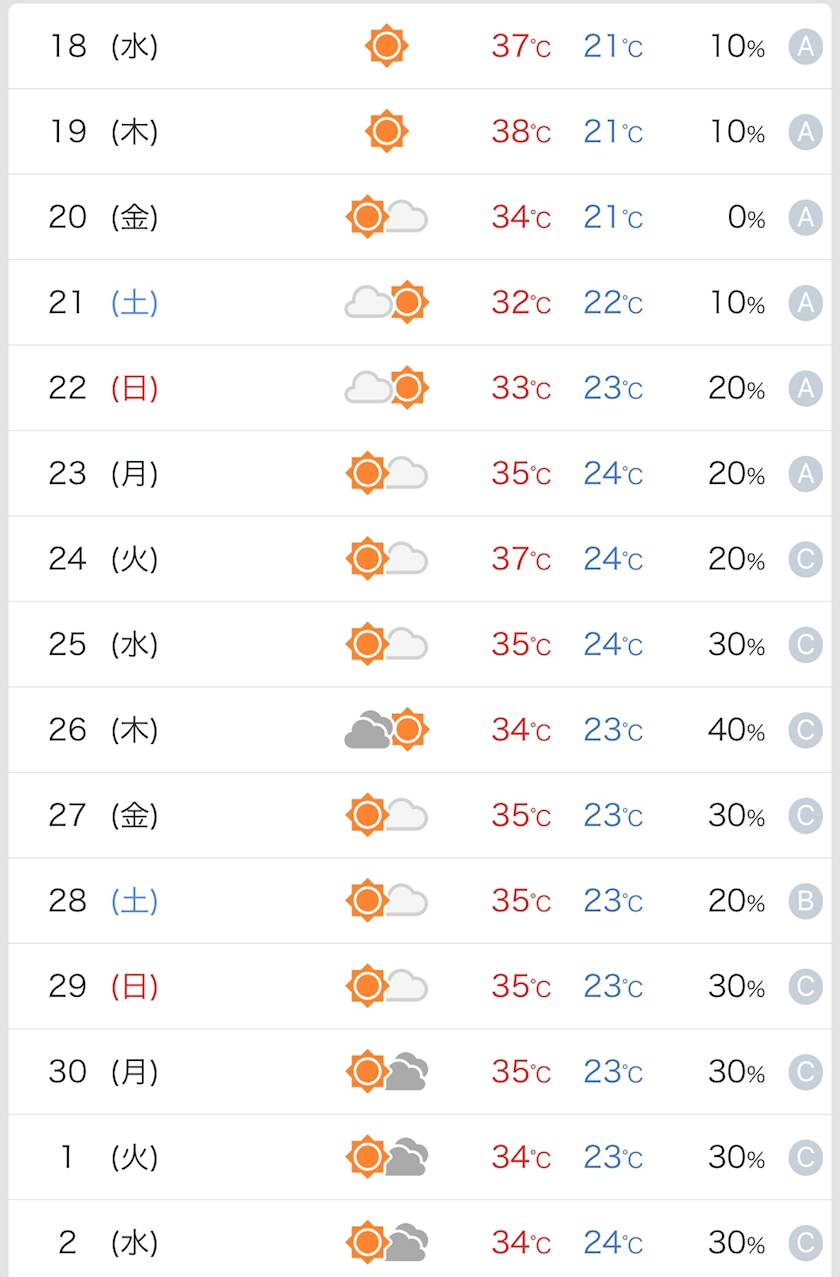Open the forecast for the 25th (水)

420,644
